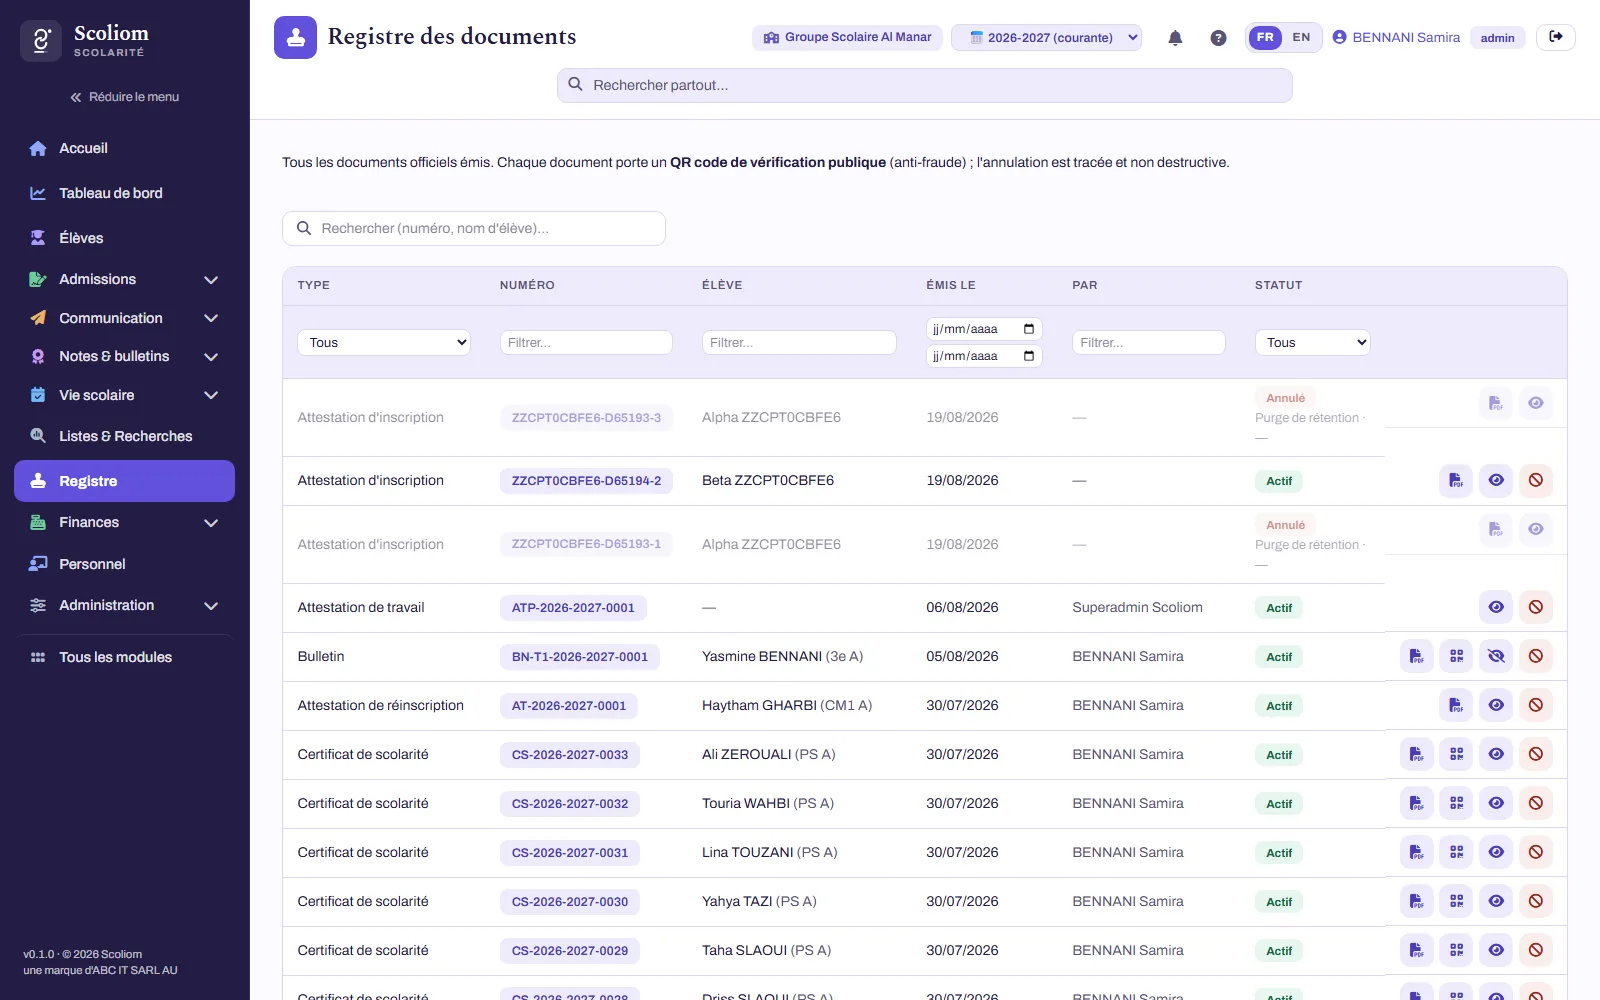Click the logout icon
The height and width of the screenshot is (1000, 1600).
coord(1556,37)
